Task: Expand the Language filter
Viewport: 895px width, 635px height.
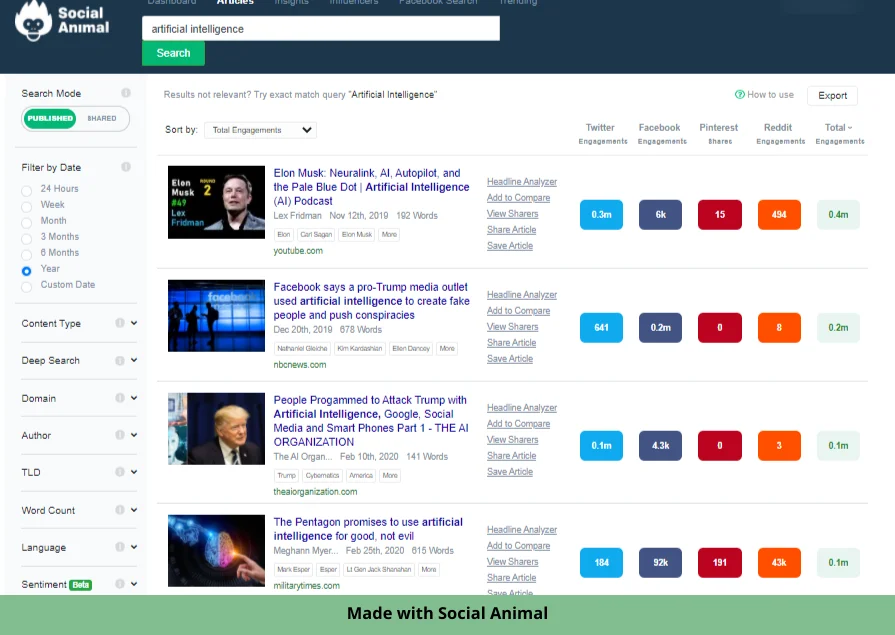Action: pos(134,547)
